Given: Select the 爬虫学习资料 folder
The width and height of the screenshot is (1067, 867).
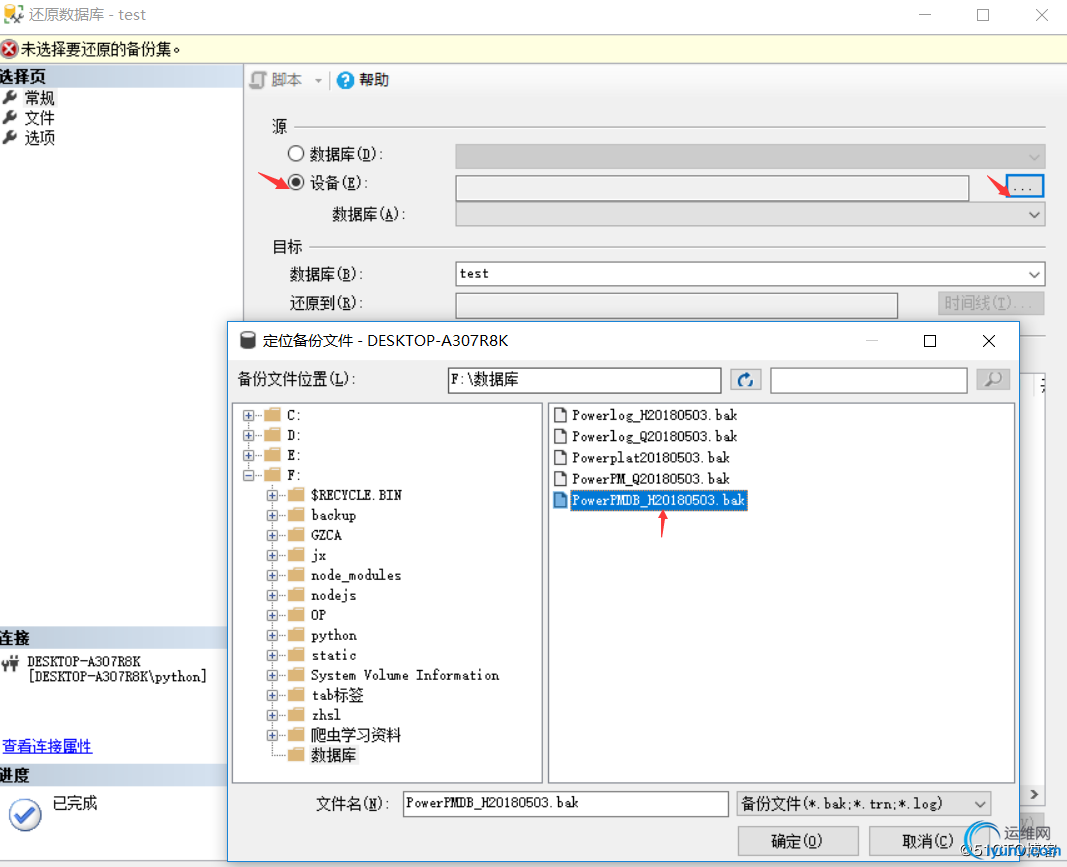Looking at the screenshot, I should point(356,735).
